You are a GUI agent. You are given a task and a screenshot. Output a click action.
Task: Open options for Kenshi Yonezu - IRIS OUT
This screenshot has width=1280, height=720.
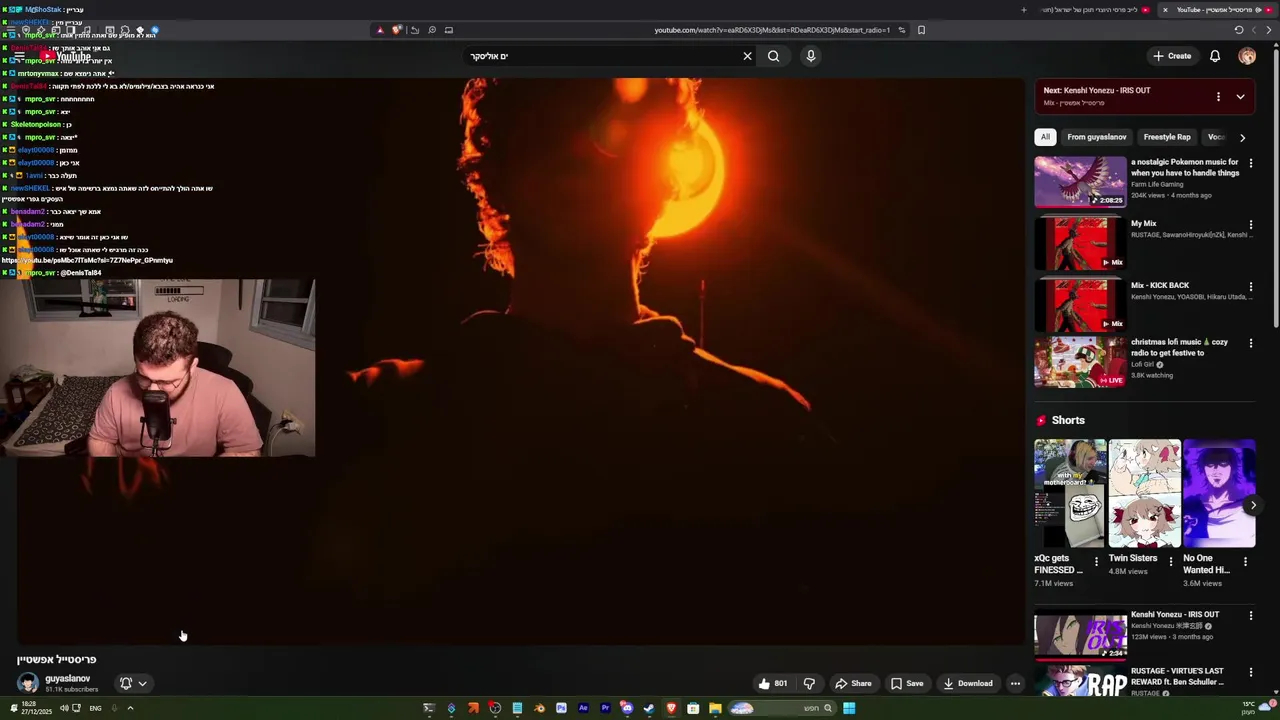(x=1250, y=615)
